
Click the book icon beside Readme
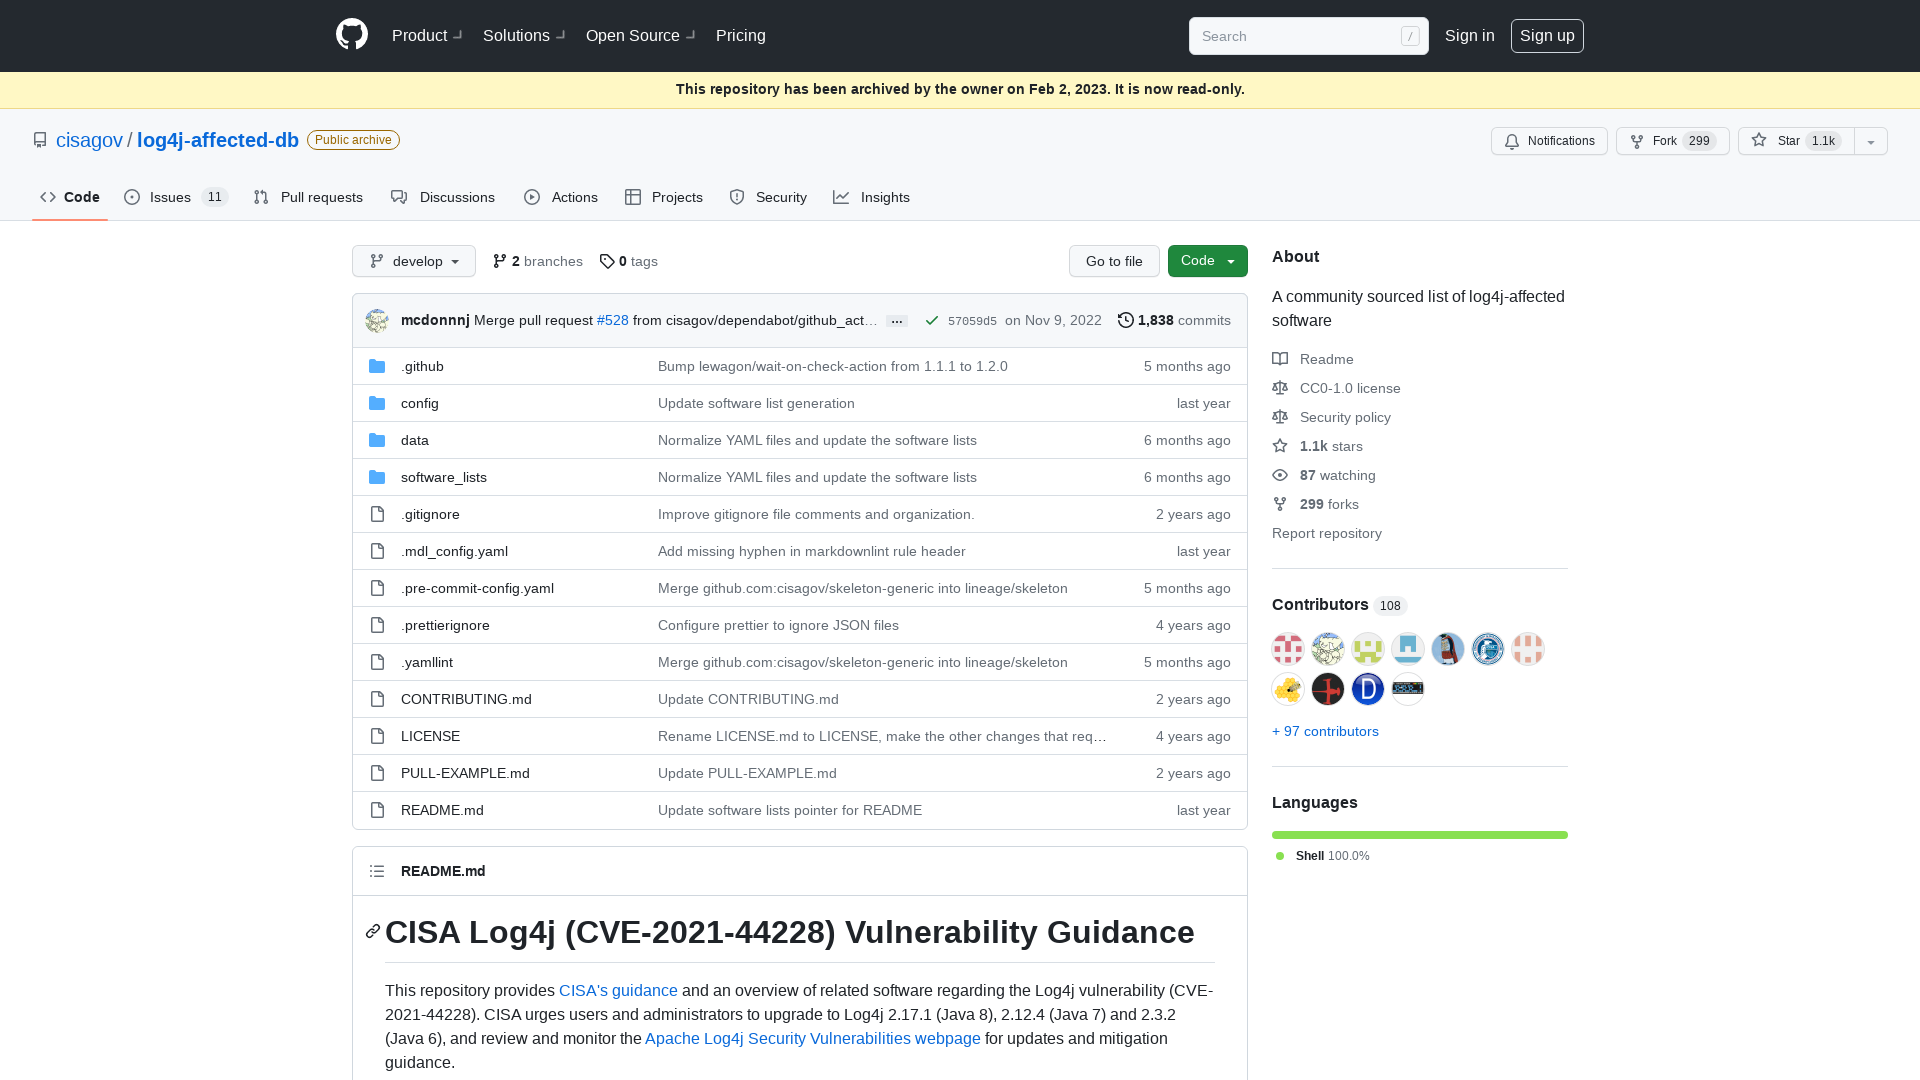pos(1280,359)
